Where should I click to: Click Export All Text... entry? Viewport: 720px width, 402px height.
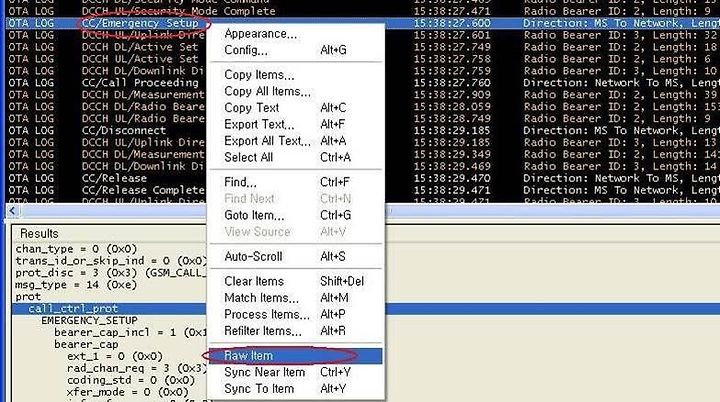tap(267, 141)
